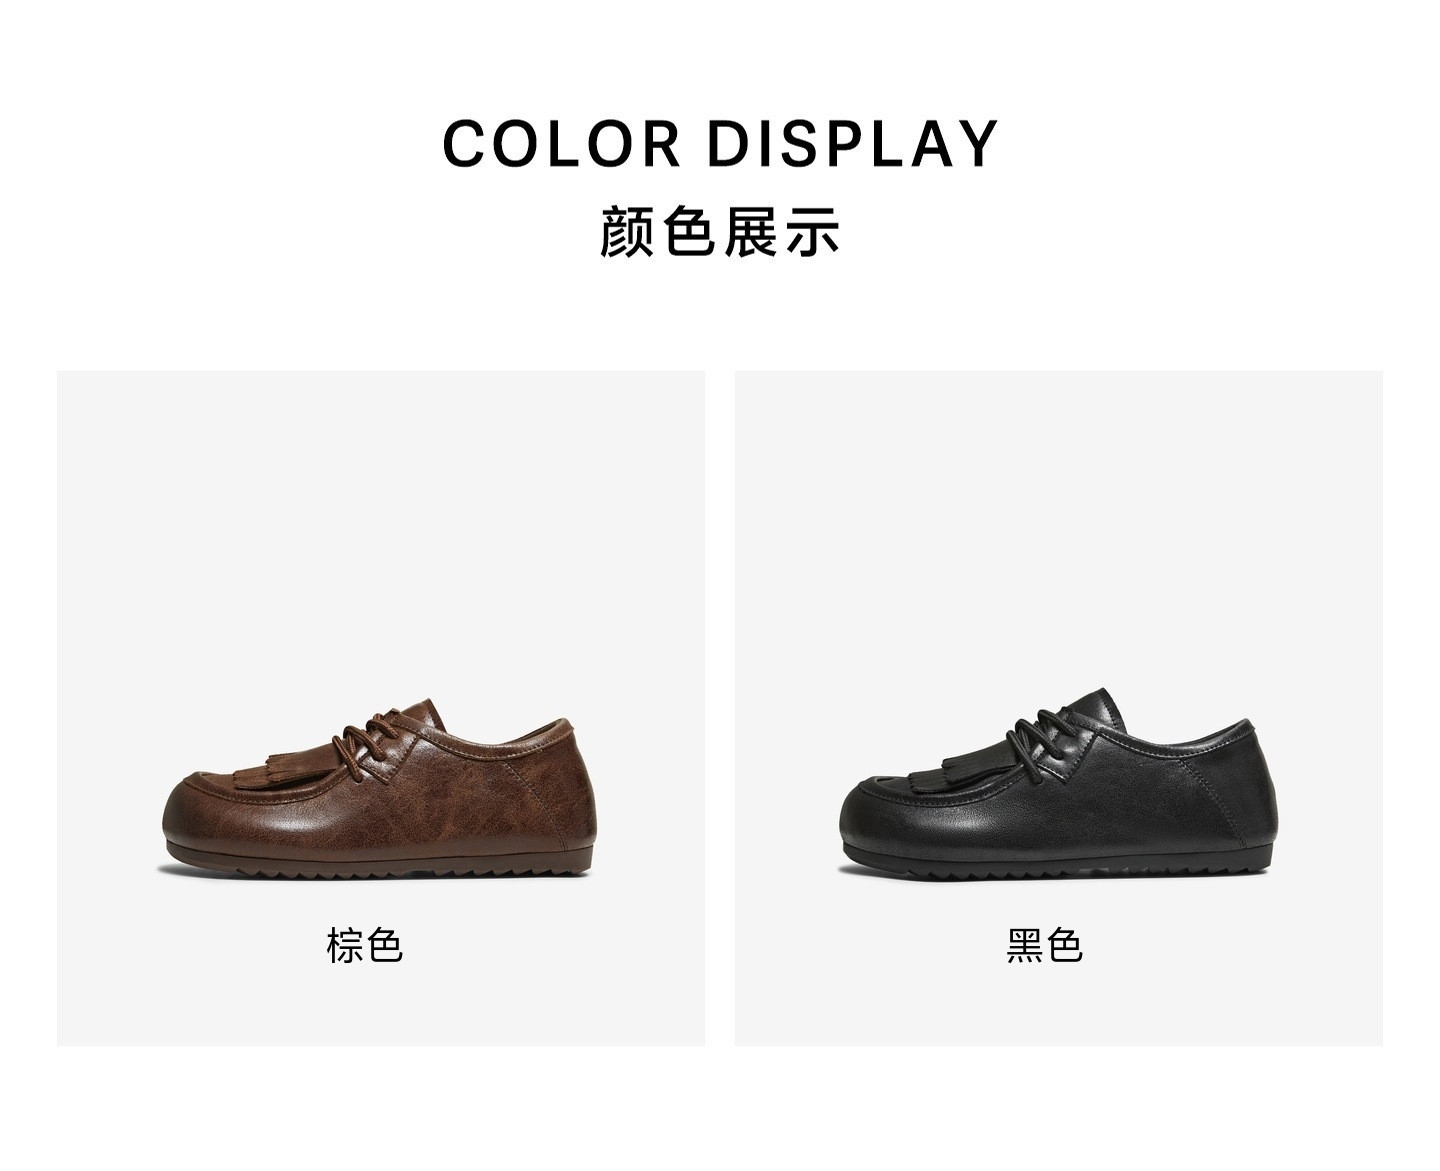This screenshot has height=1171, width=1440.
Task: Click the 颜色展示 subtitle text
Action: 720,232
